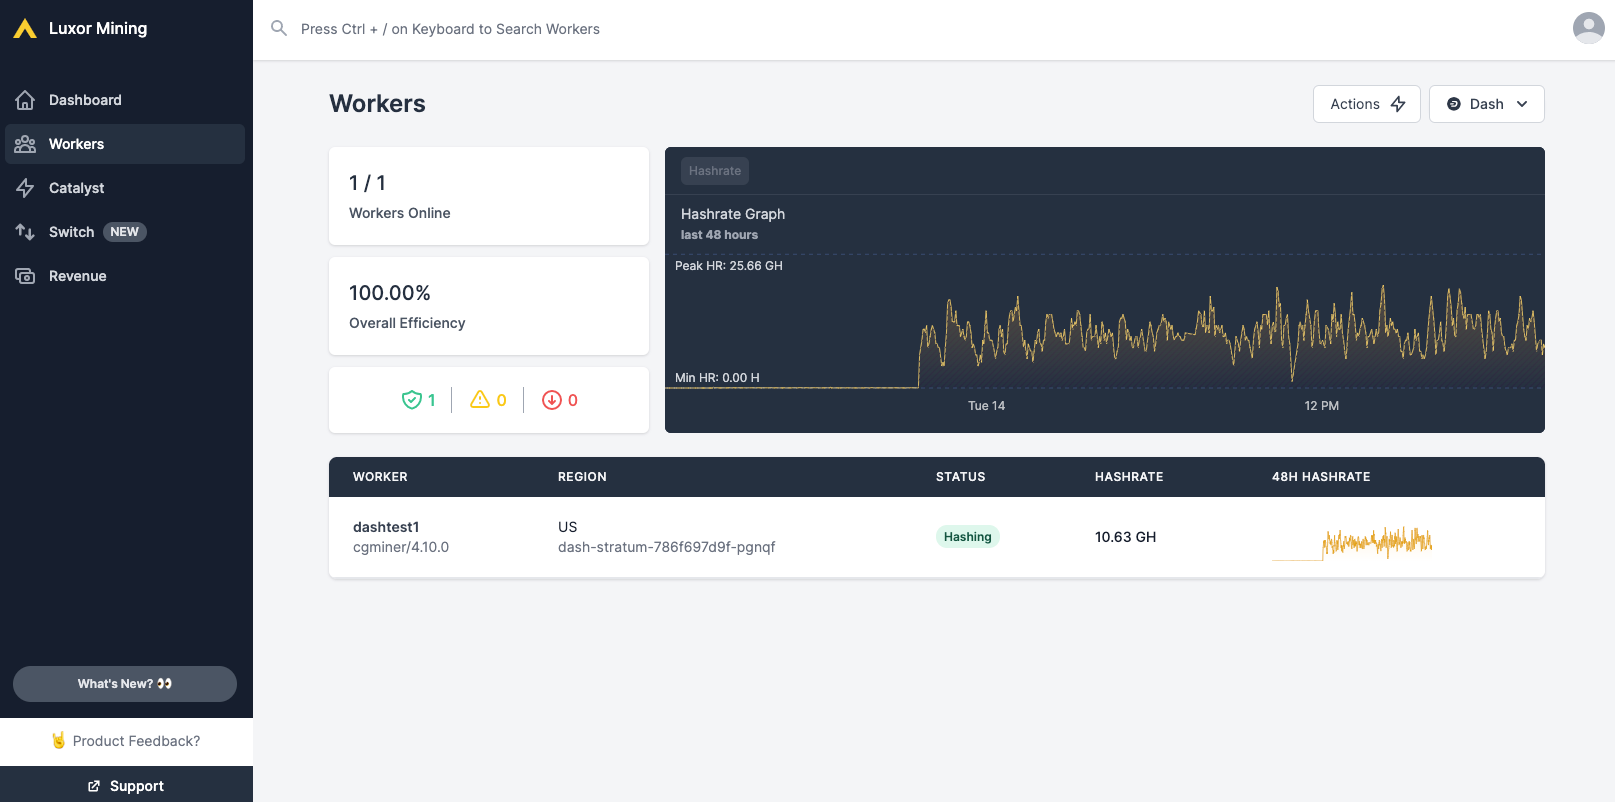Click the search magnifier icon
The height and width of the screenshot is (802, 1615).
click(279, 28)
